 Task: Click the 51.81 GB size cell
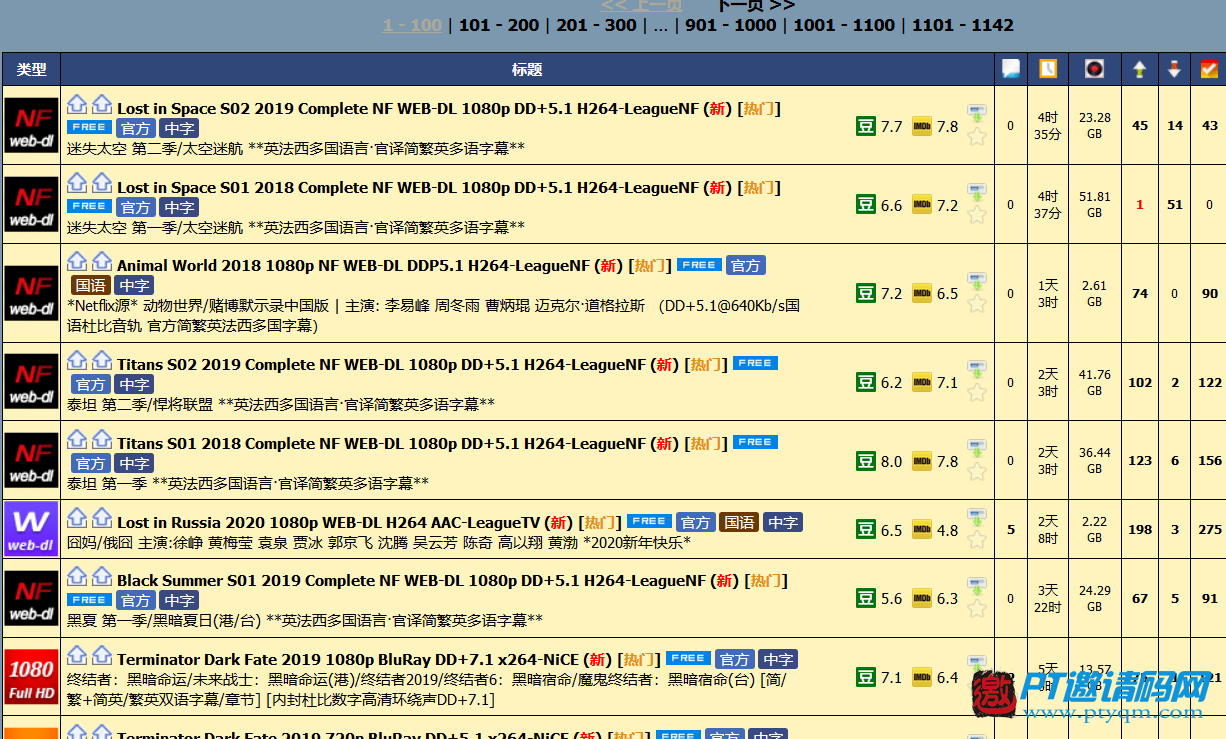tap(1095, 205)
